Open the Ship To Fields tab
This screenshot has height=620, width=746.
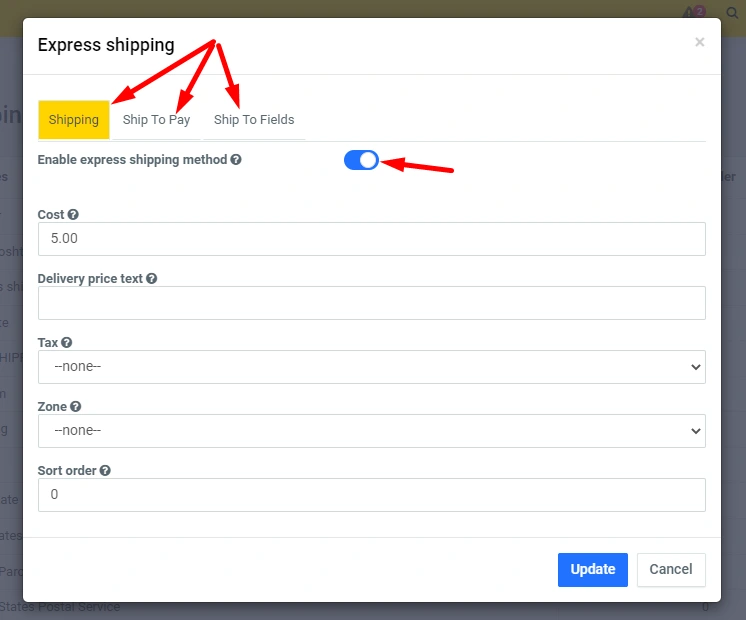tap(254, 120)
